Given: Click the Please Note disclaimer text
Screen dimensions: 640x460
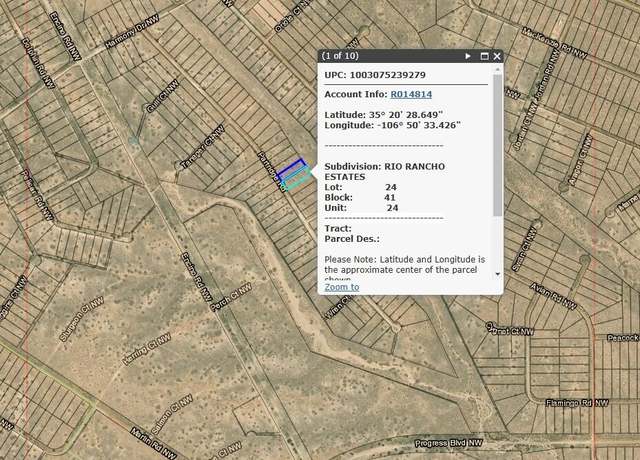Looking at the screenshot, I should pos(404,269).
